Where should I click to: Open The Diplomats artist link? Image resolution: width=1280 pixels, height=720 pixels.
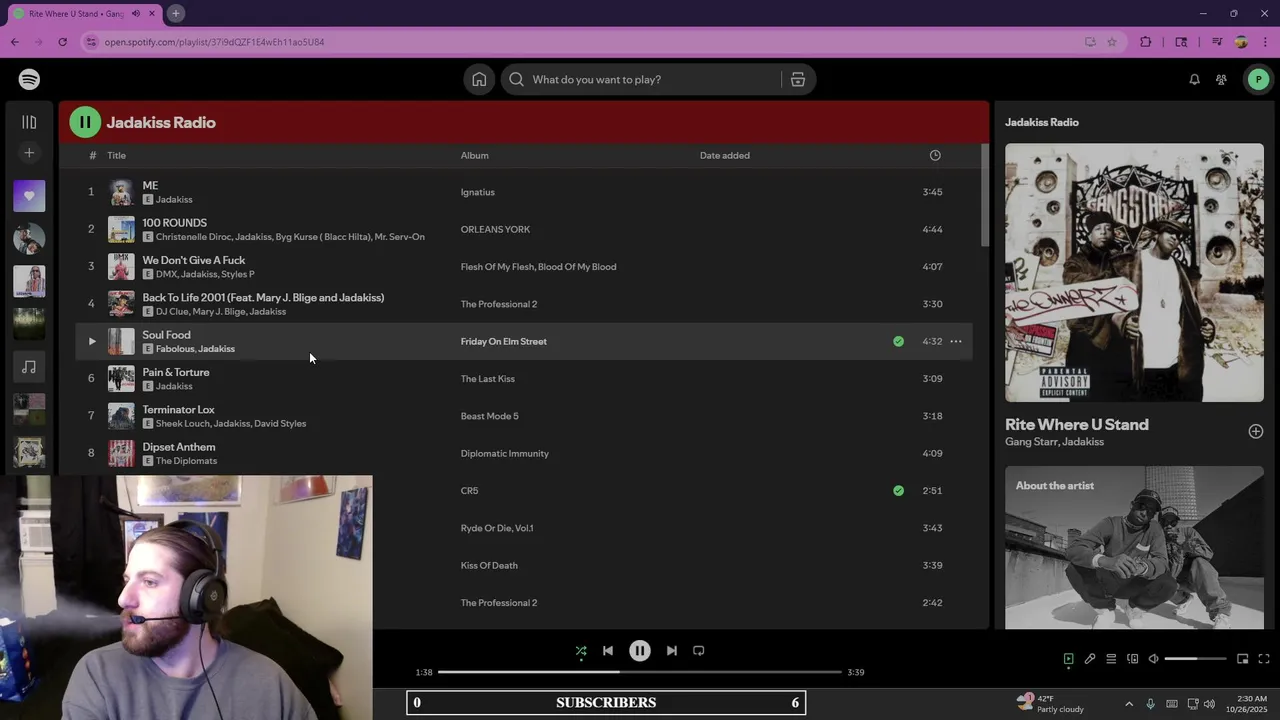tap(186, 461)
